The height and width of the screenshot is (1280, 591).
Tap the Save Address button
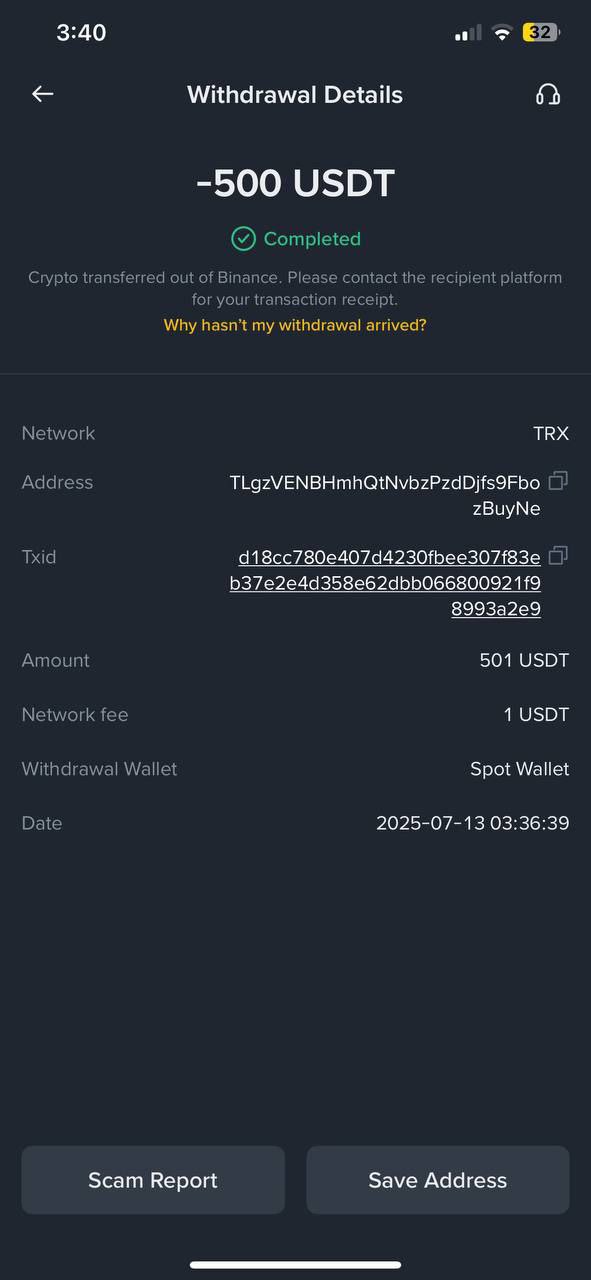(438, 1180)
